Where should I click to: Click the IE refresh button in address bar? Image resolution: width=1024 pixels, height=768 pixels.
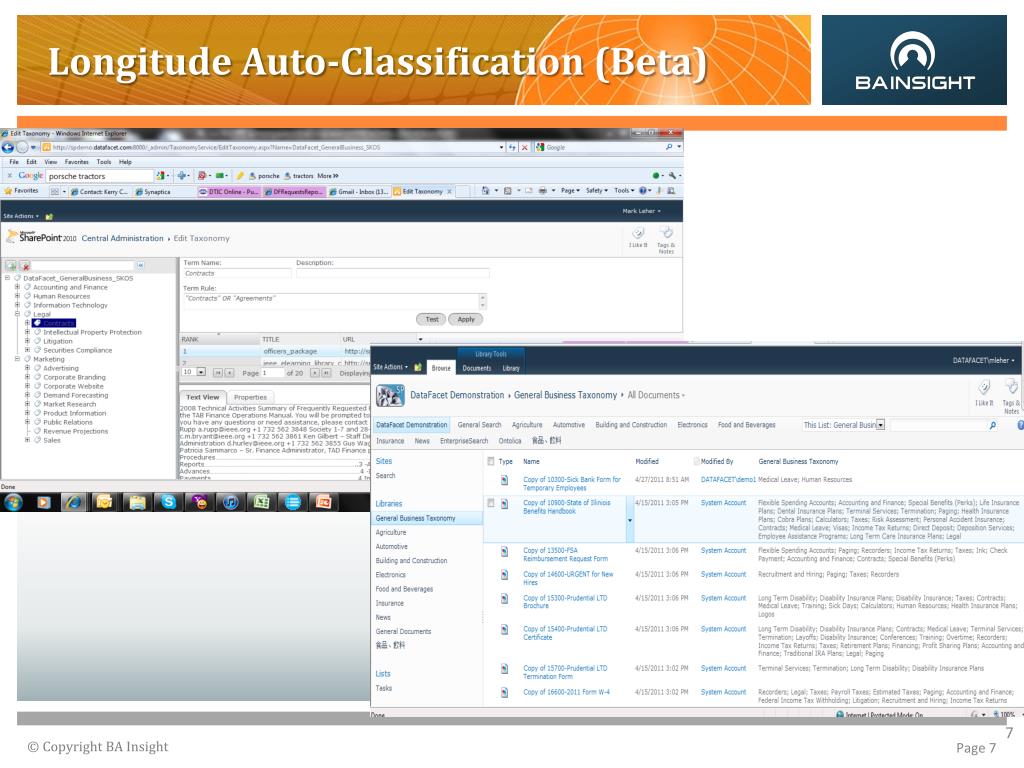pos(513,148)
